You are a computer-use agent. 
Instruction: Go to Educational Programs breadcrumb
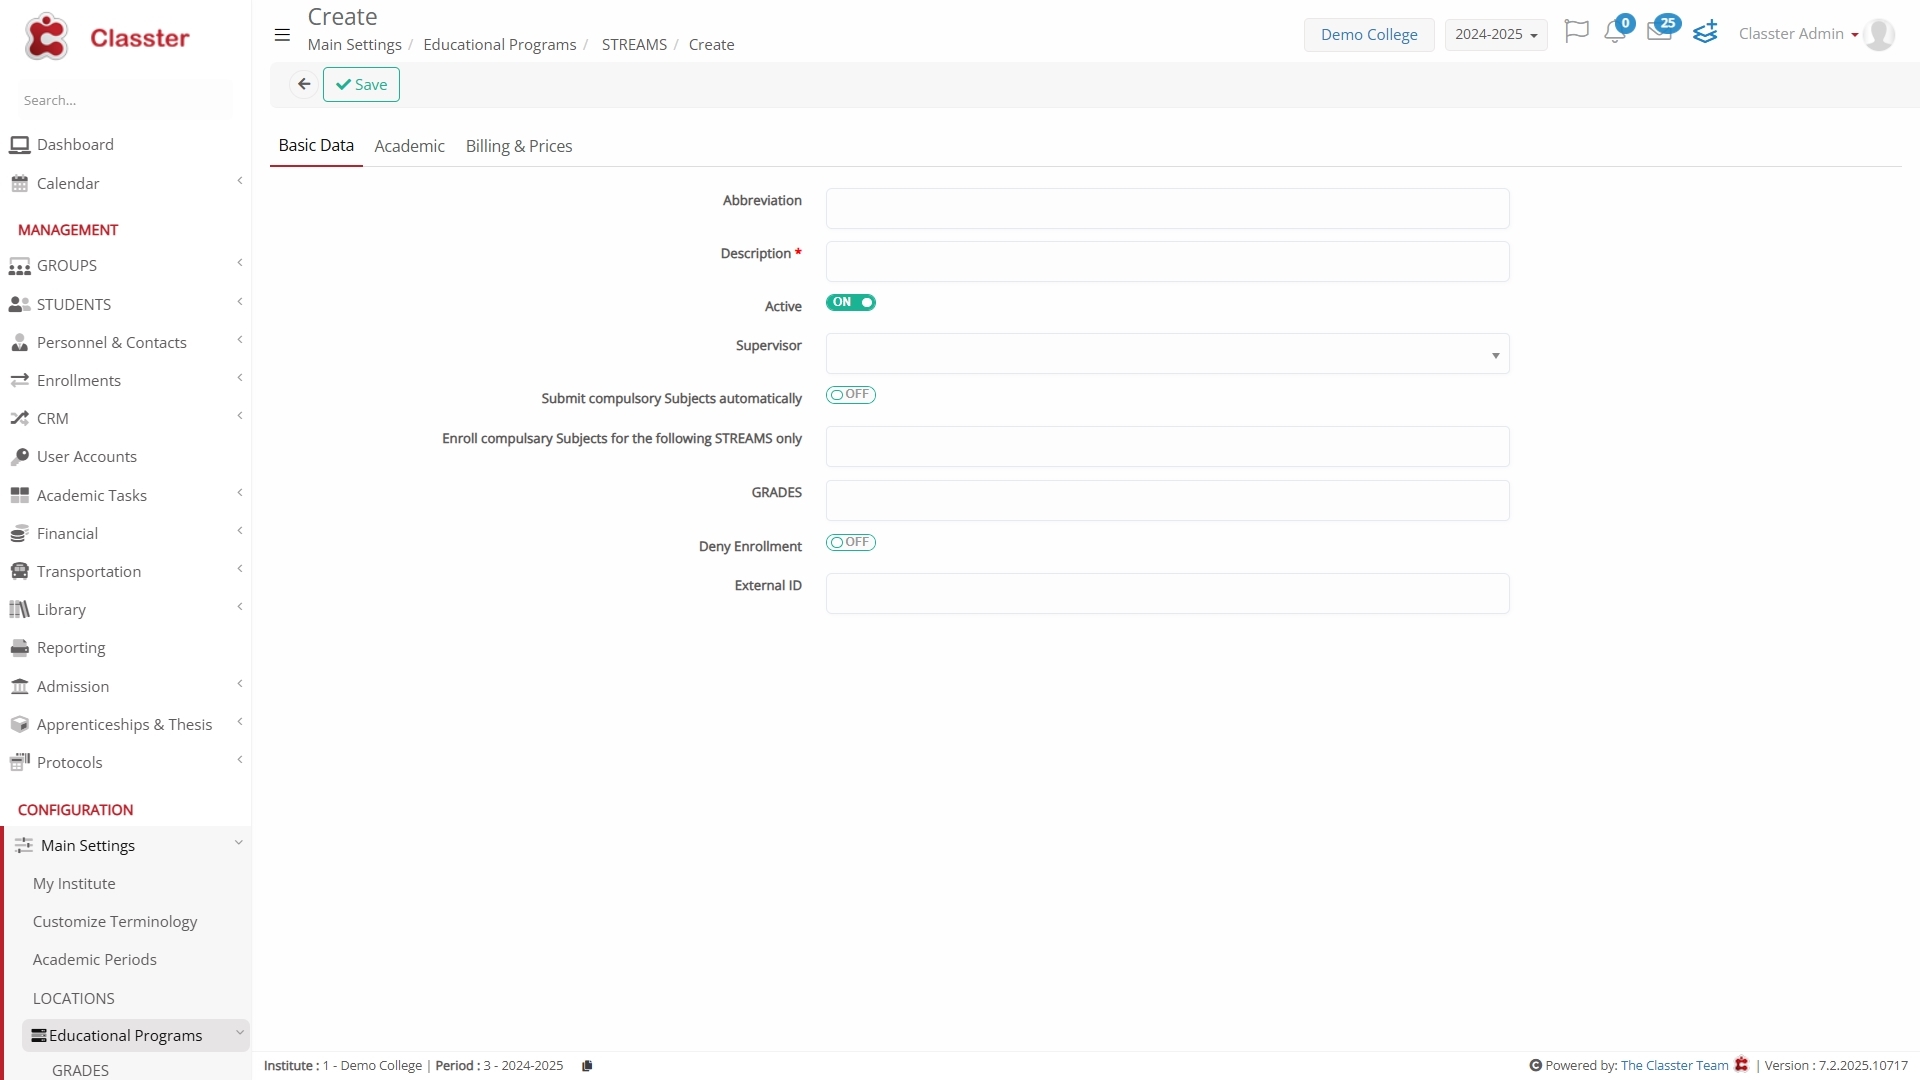click(x=500, y=45)
